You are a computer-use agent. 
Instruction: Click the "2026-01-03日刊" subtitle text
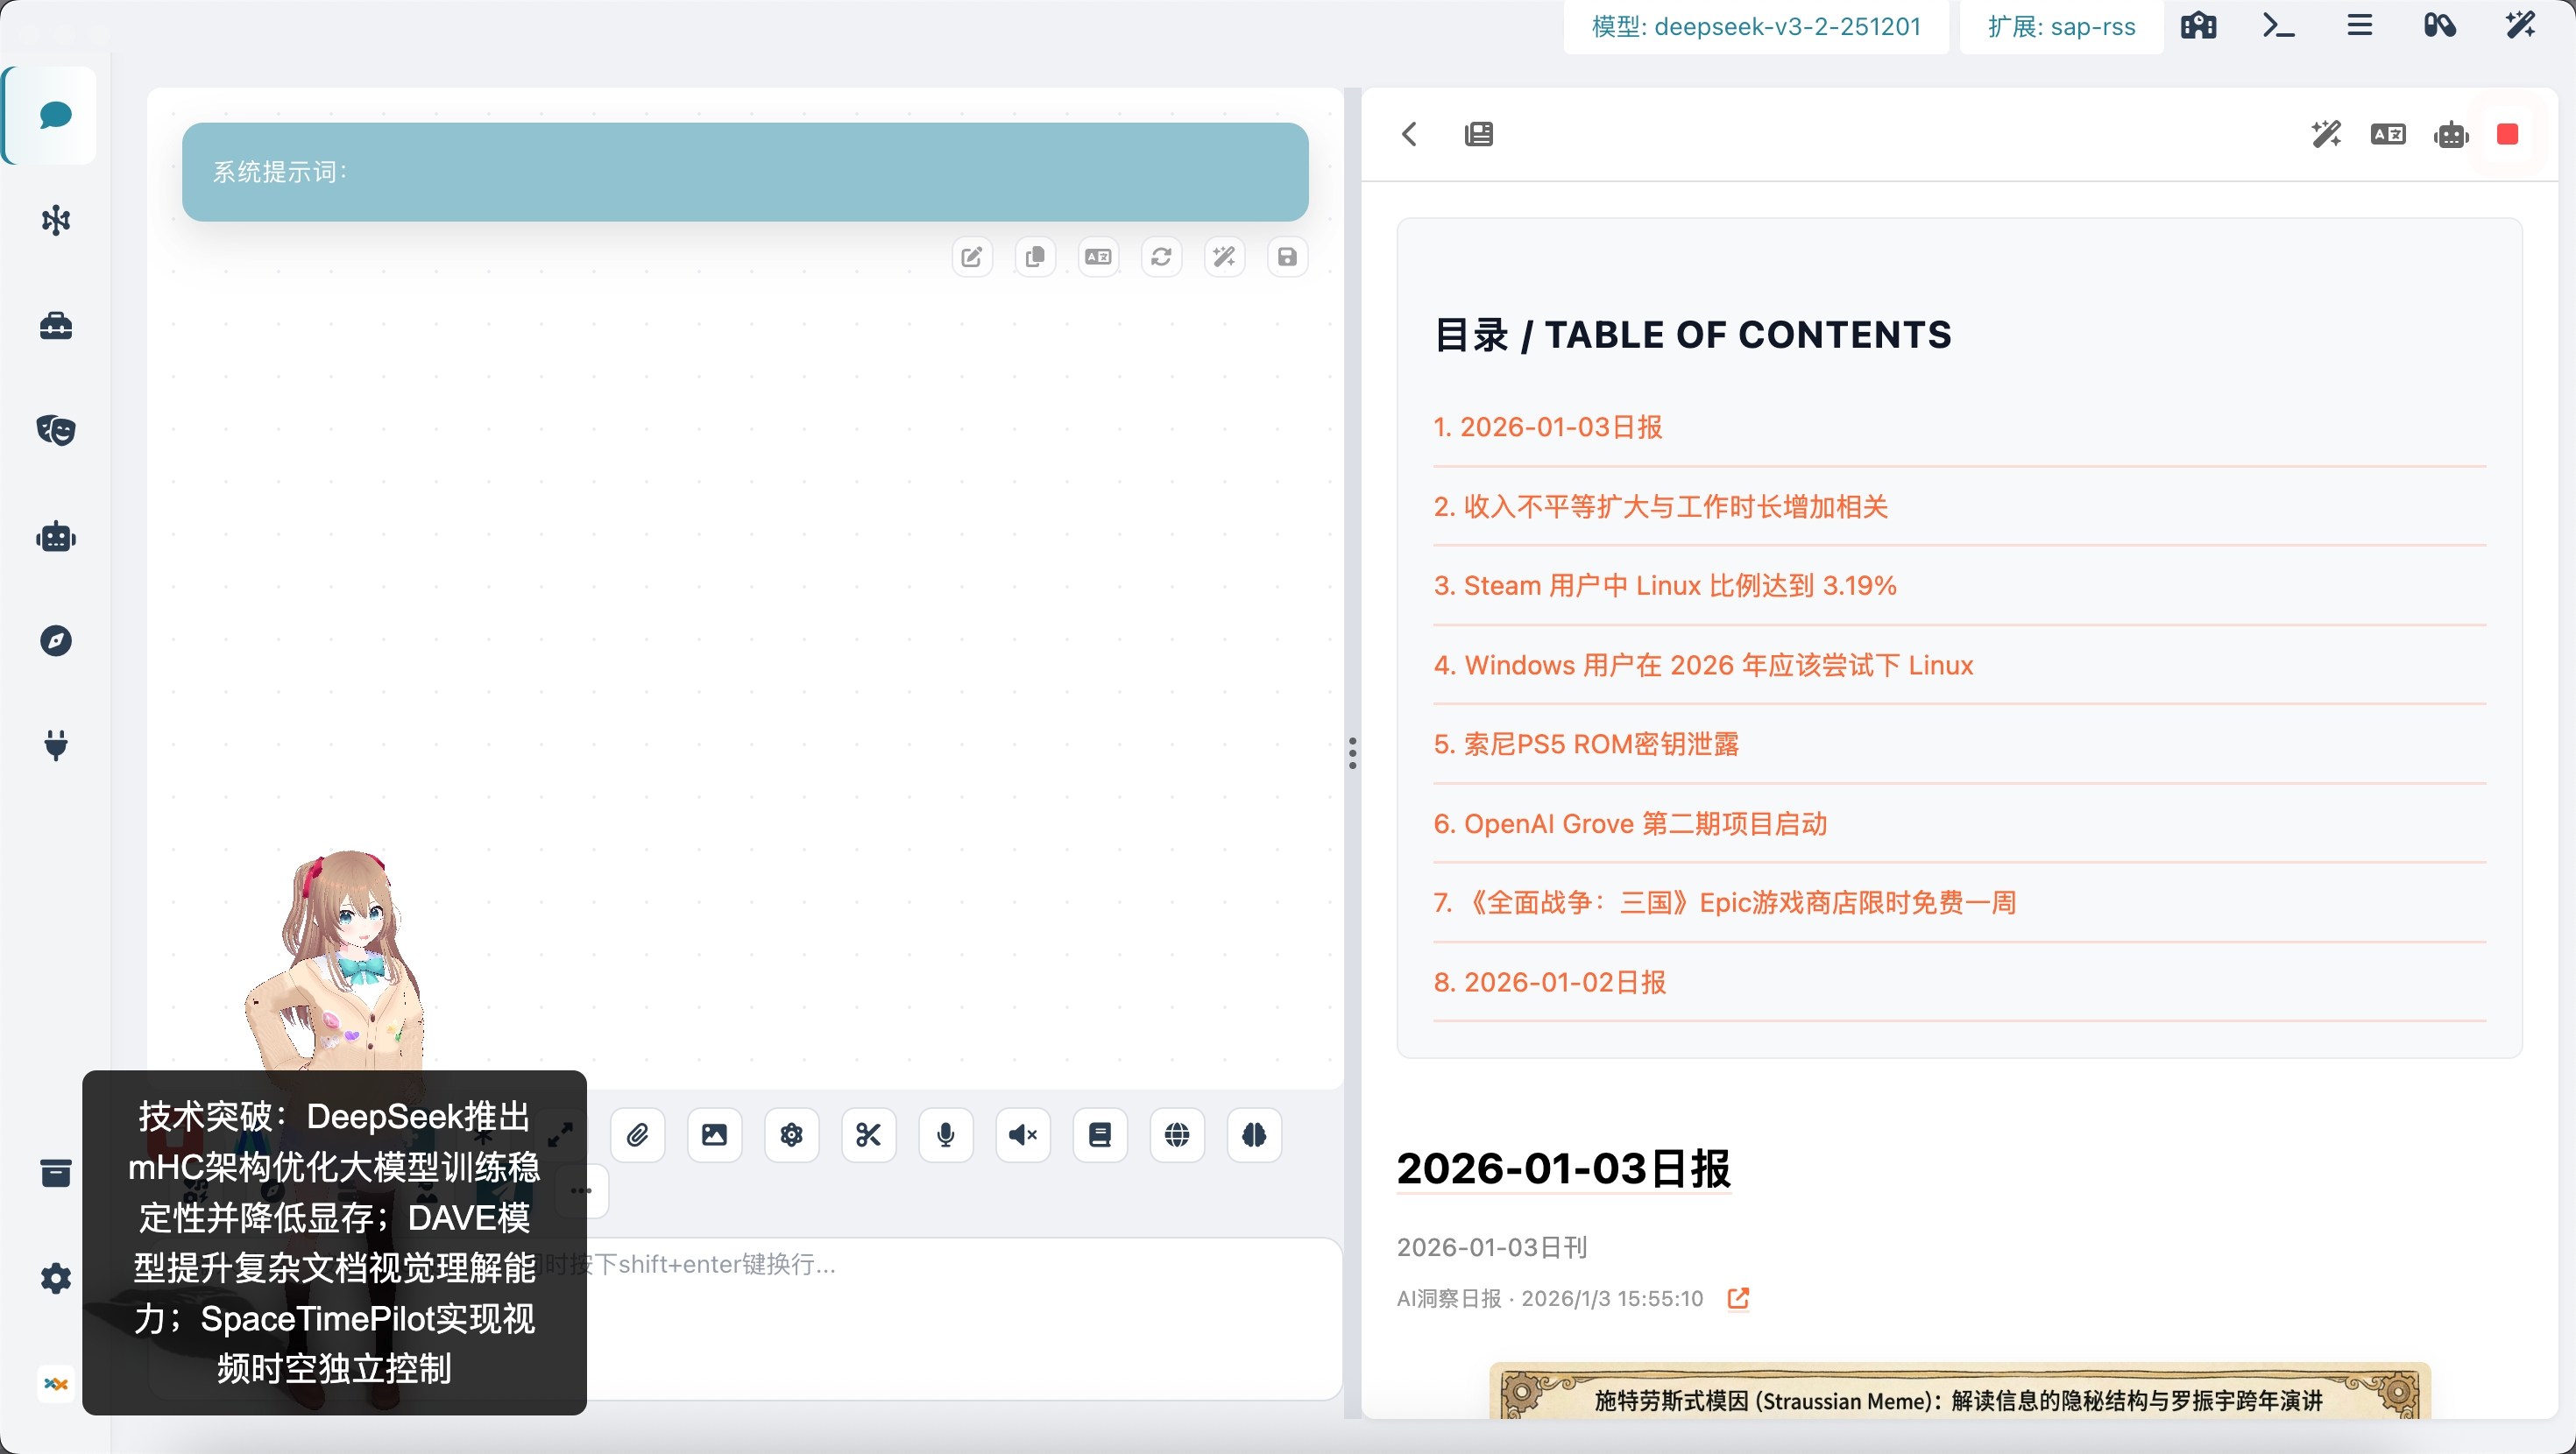click(x=1492, y=1247)
